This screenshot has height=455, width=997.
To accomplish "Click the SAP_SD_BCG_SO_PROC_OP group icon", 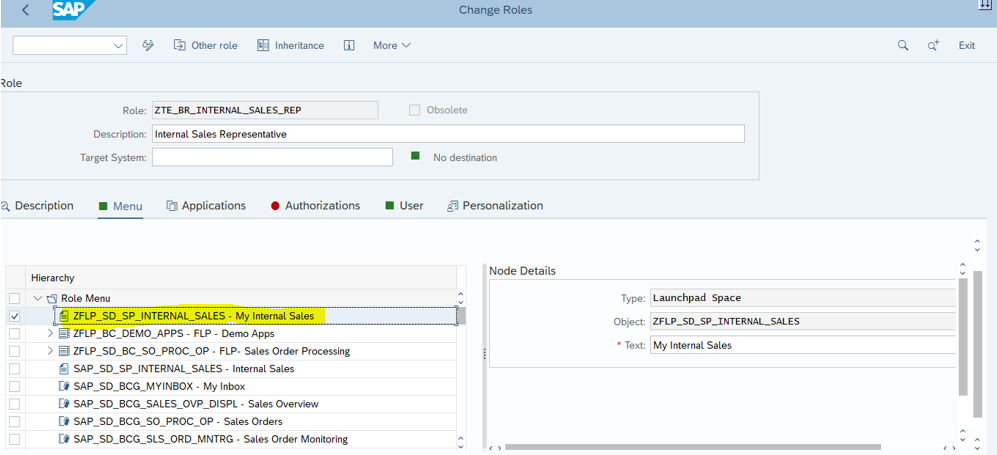I will click(x=64, y=421).
